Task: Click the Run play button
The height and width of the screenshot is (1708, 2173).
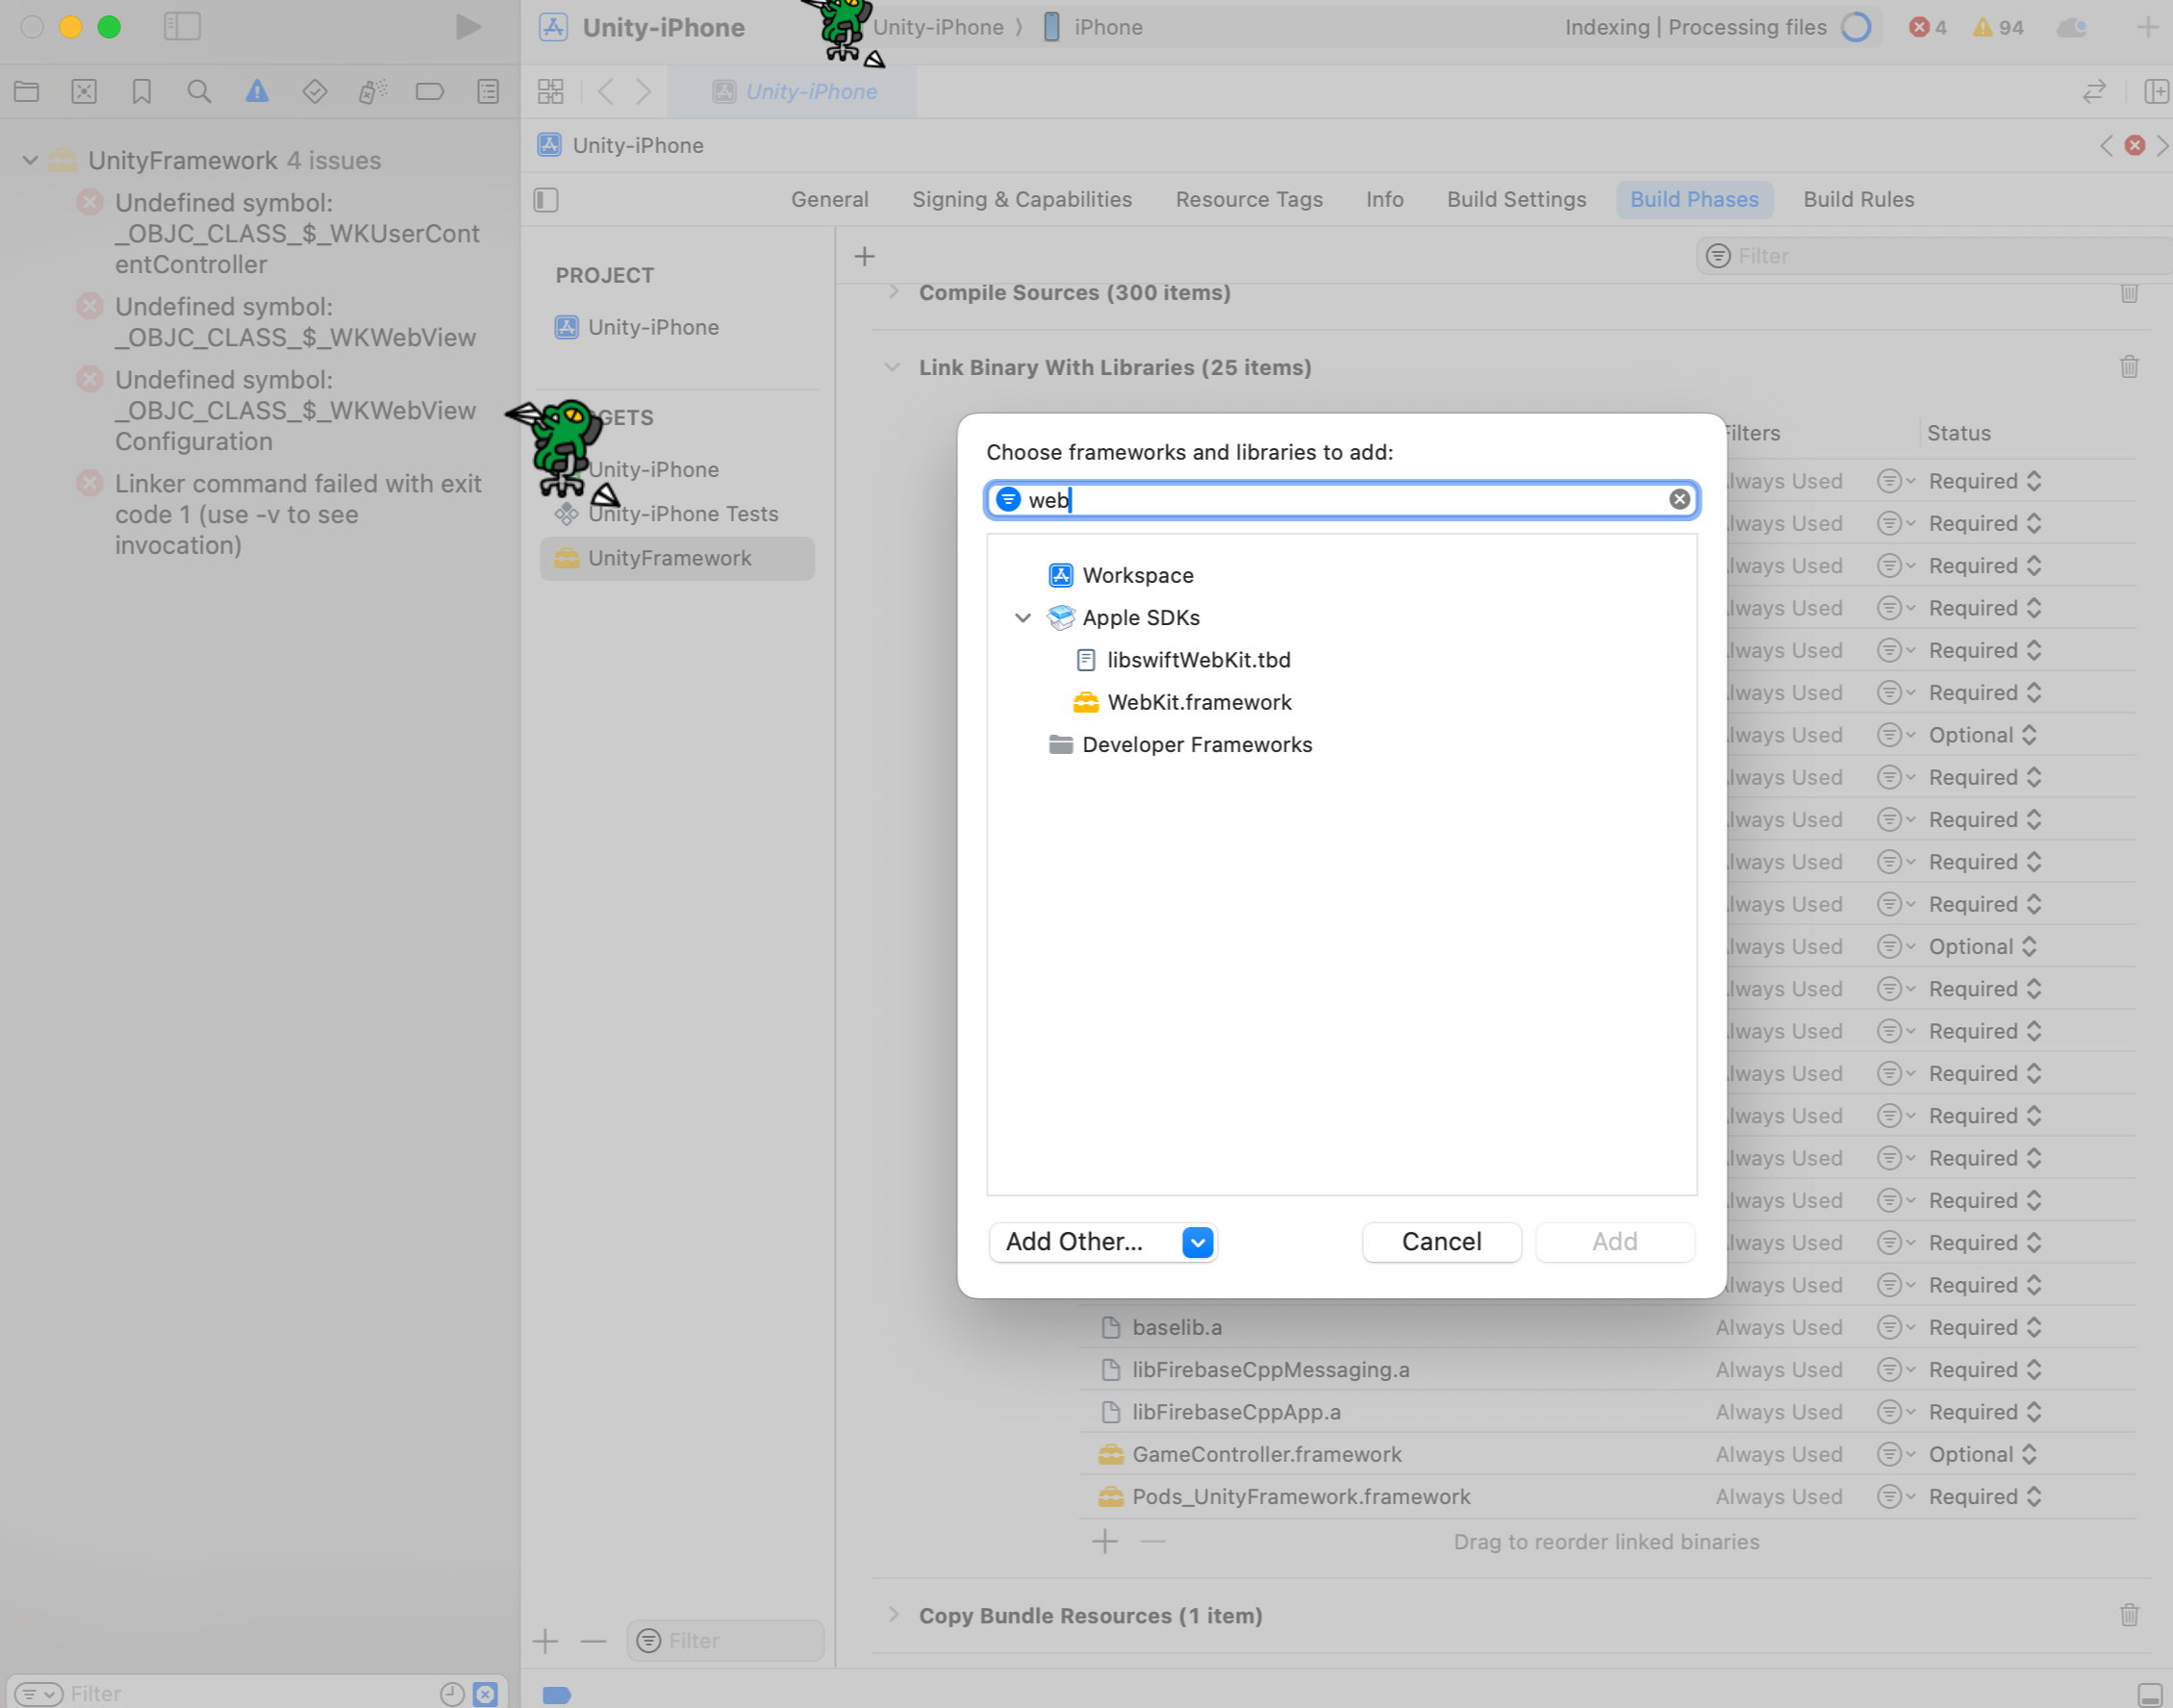Action: (467, 27)
